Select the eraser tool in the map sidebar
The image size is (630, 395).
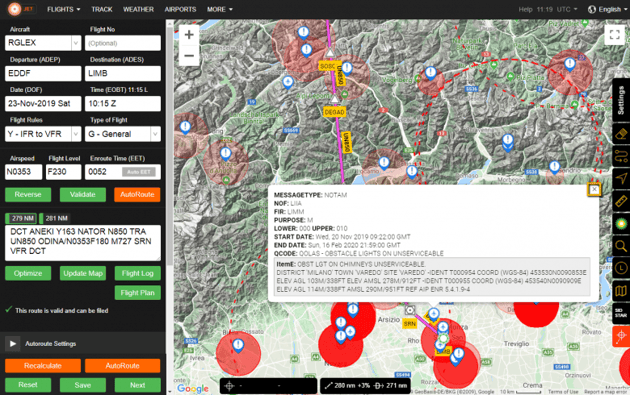pos(621,134)
